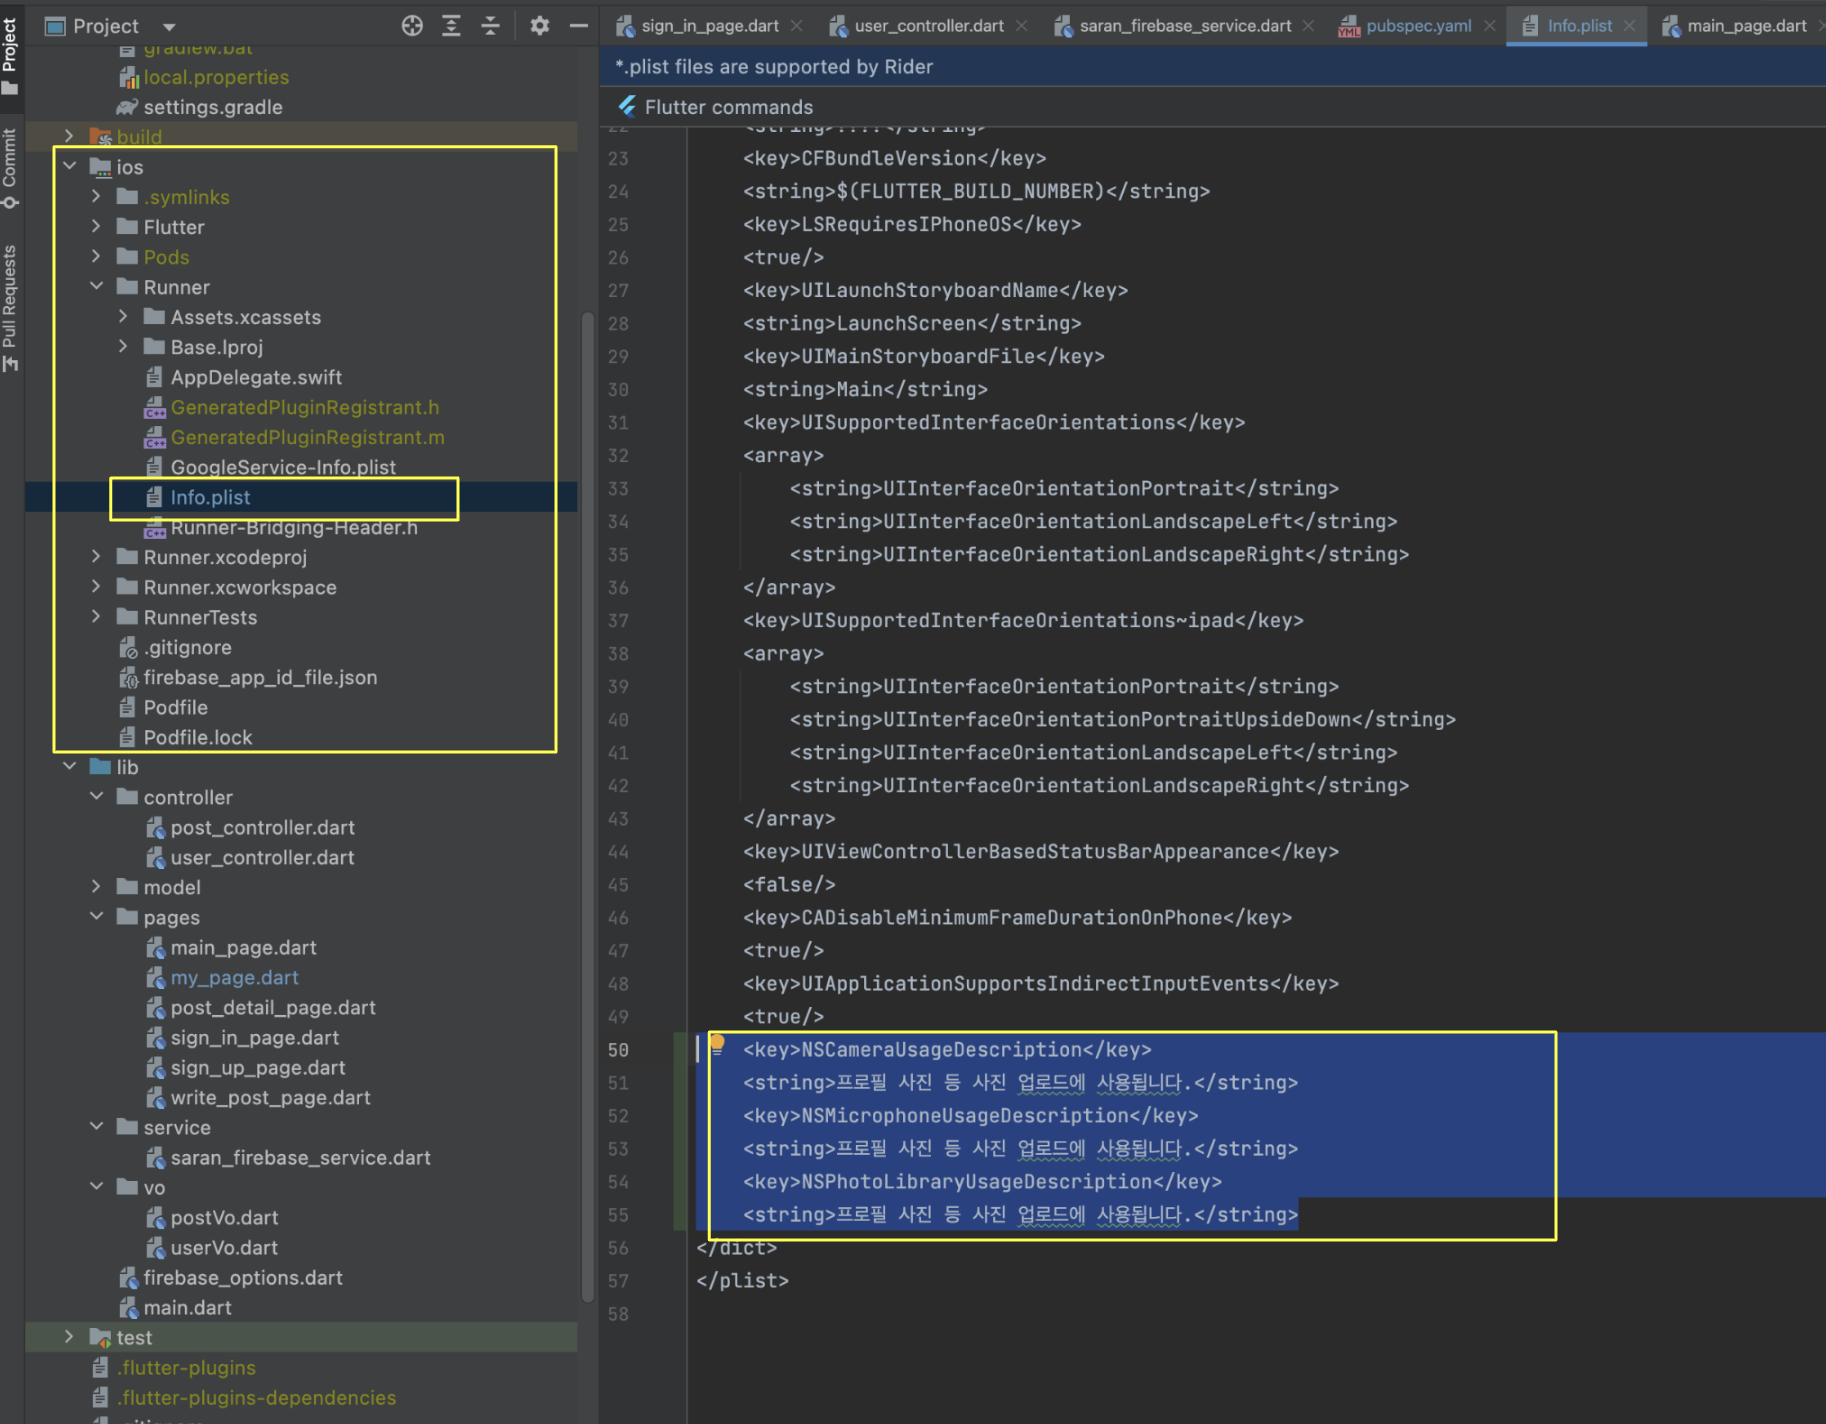Screen dimensions: 1826x1424
Task: Select Podfile.lock file
Action: [x=197, y=737]
